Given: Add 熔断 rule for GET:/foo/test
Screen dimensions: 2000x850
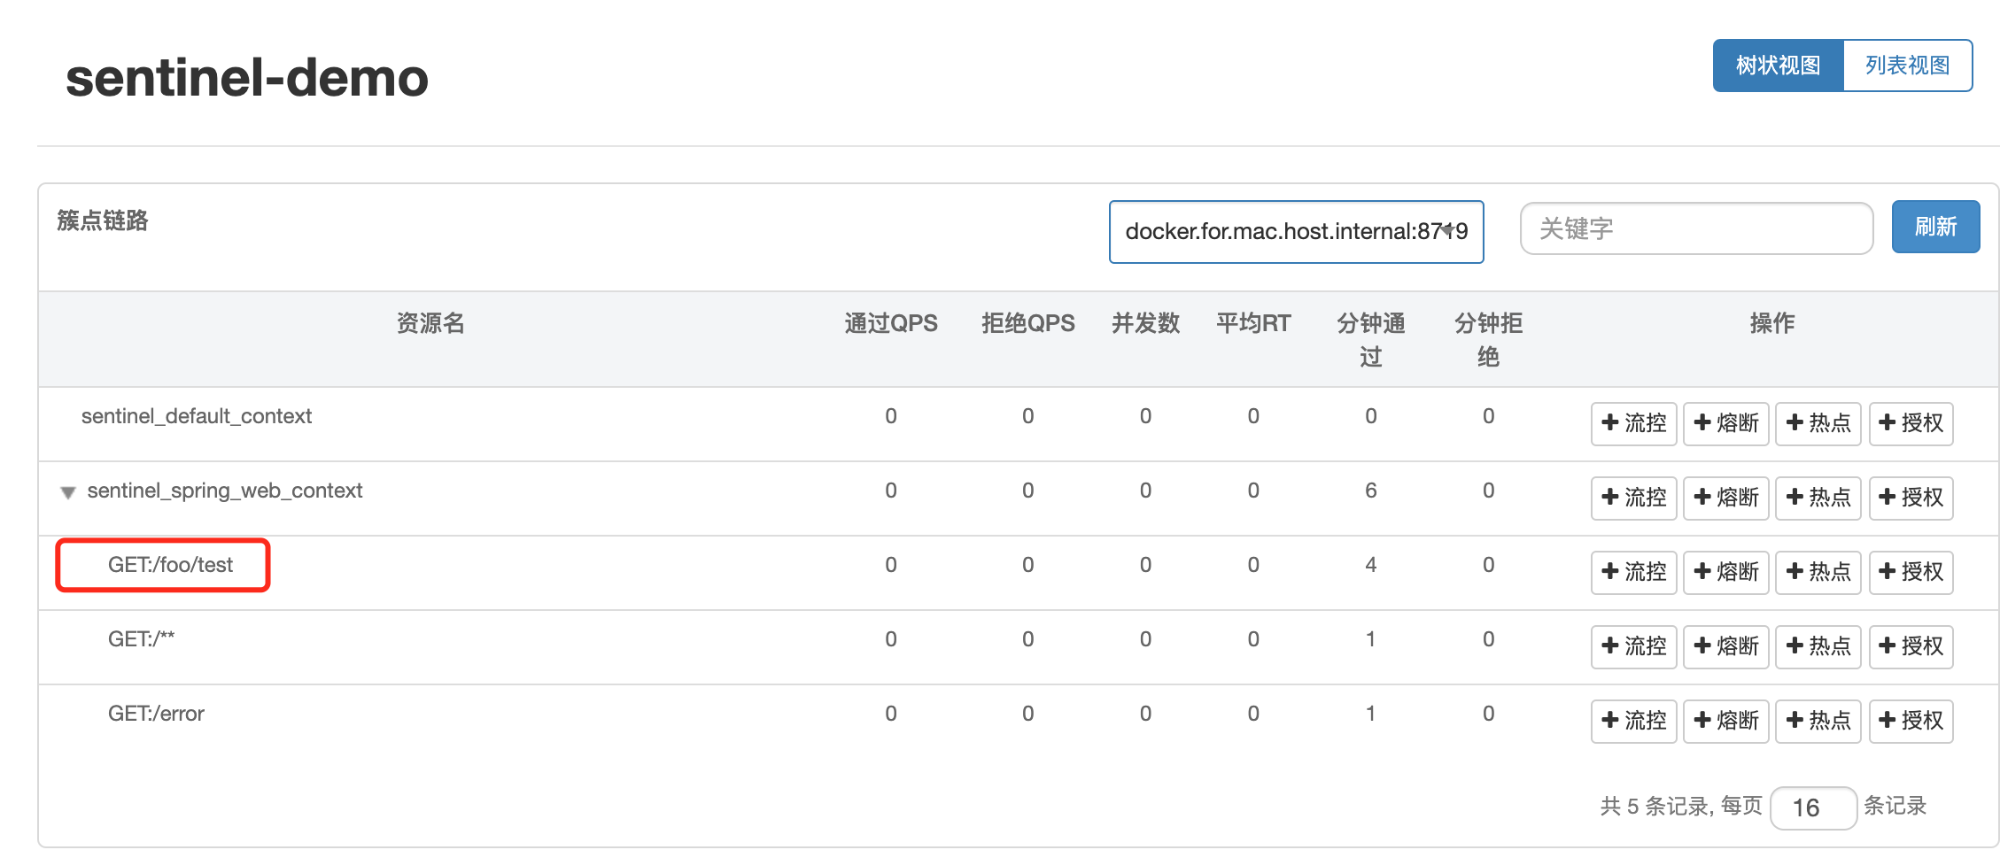Looking at the screenshot, I should tap(1726, 572).
